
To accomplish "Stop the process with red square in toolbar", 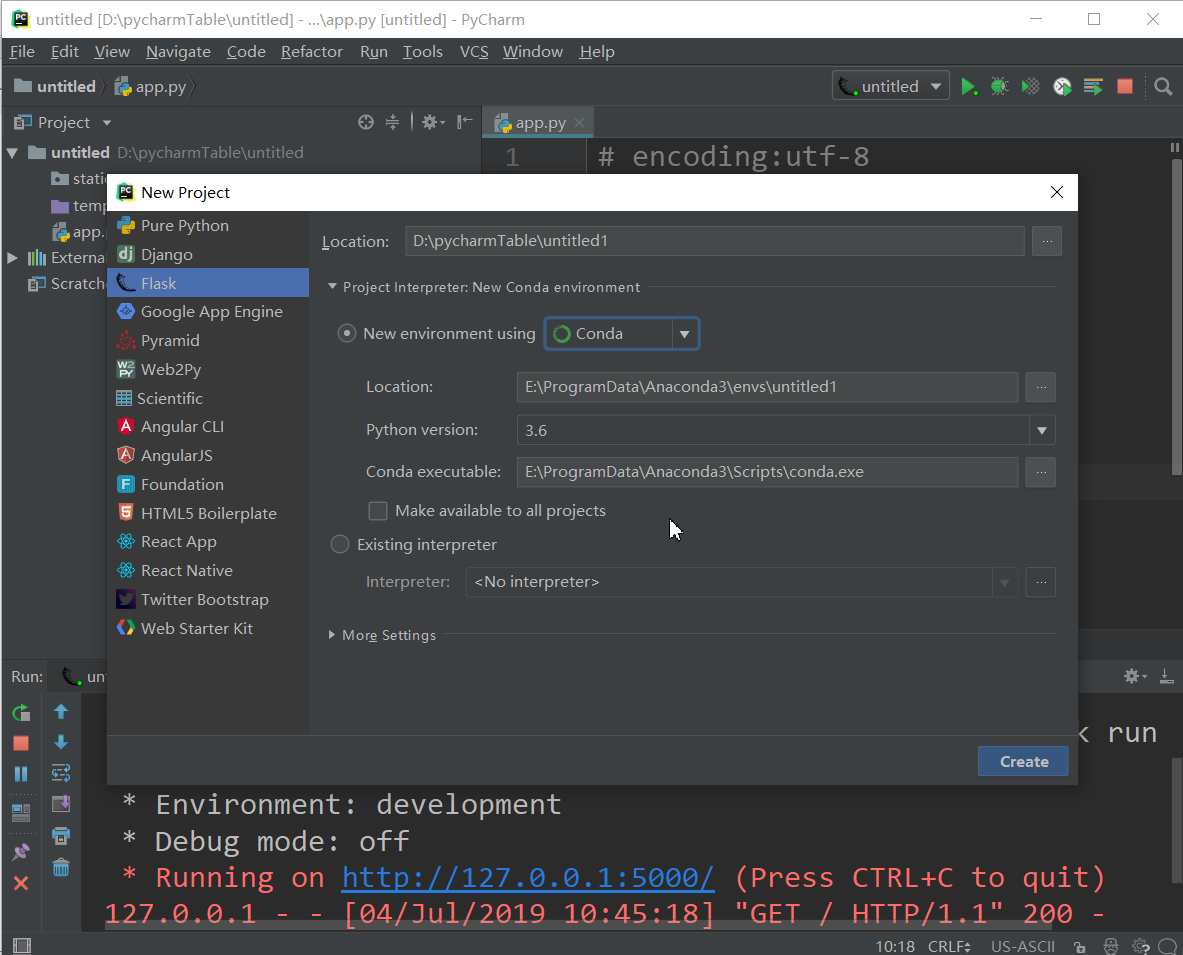I will (x=1125, y=87).
